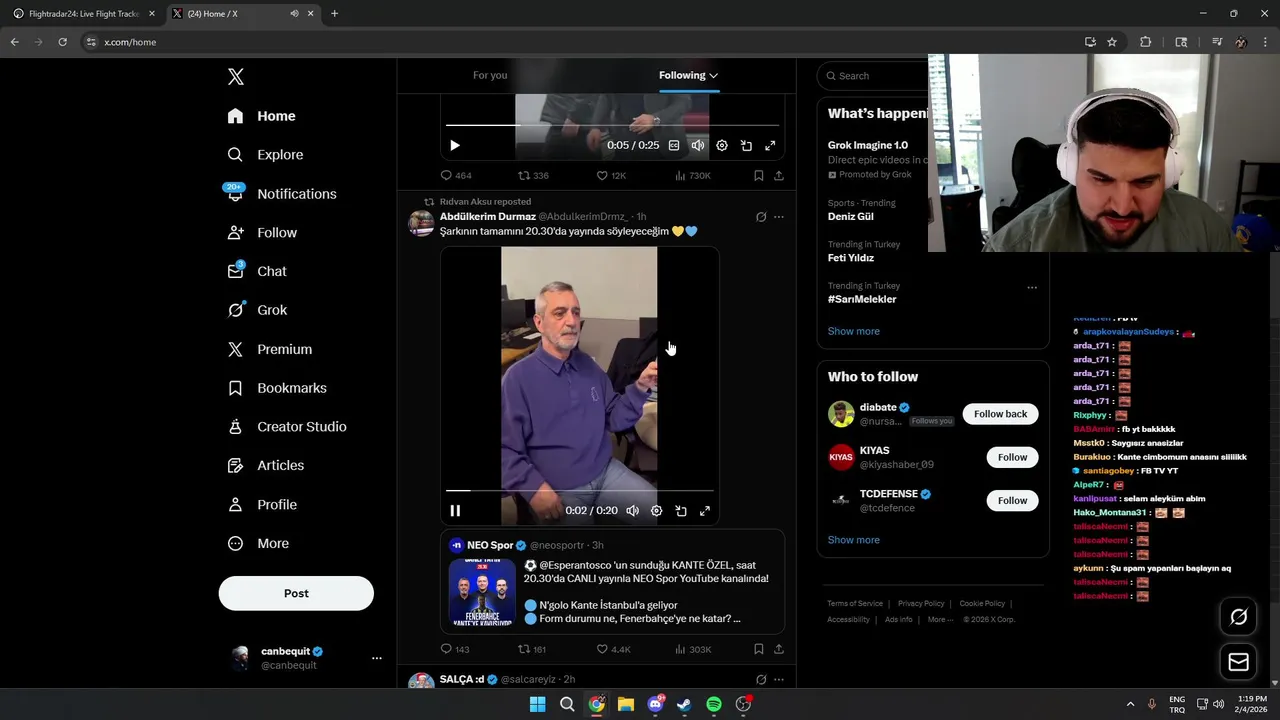Viewport: 1280px width, 720px height.
Task: Open Spotify from the taskbar
Action: [x=714, y=704]
